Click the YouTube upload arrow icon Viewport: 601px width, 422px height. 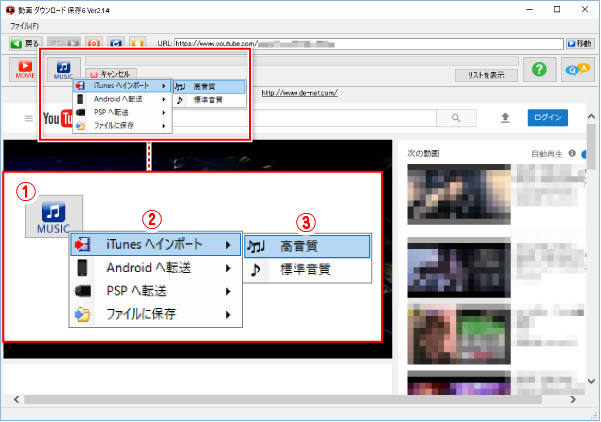505,118
